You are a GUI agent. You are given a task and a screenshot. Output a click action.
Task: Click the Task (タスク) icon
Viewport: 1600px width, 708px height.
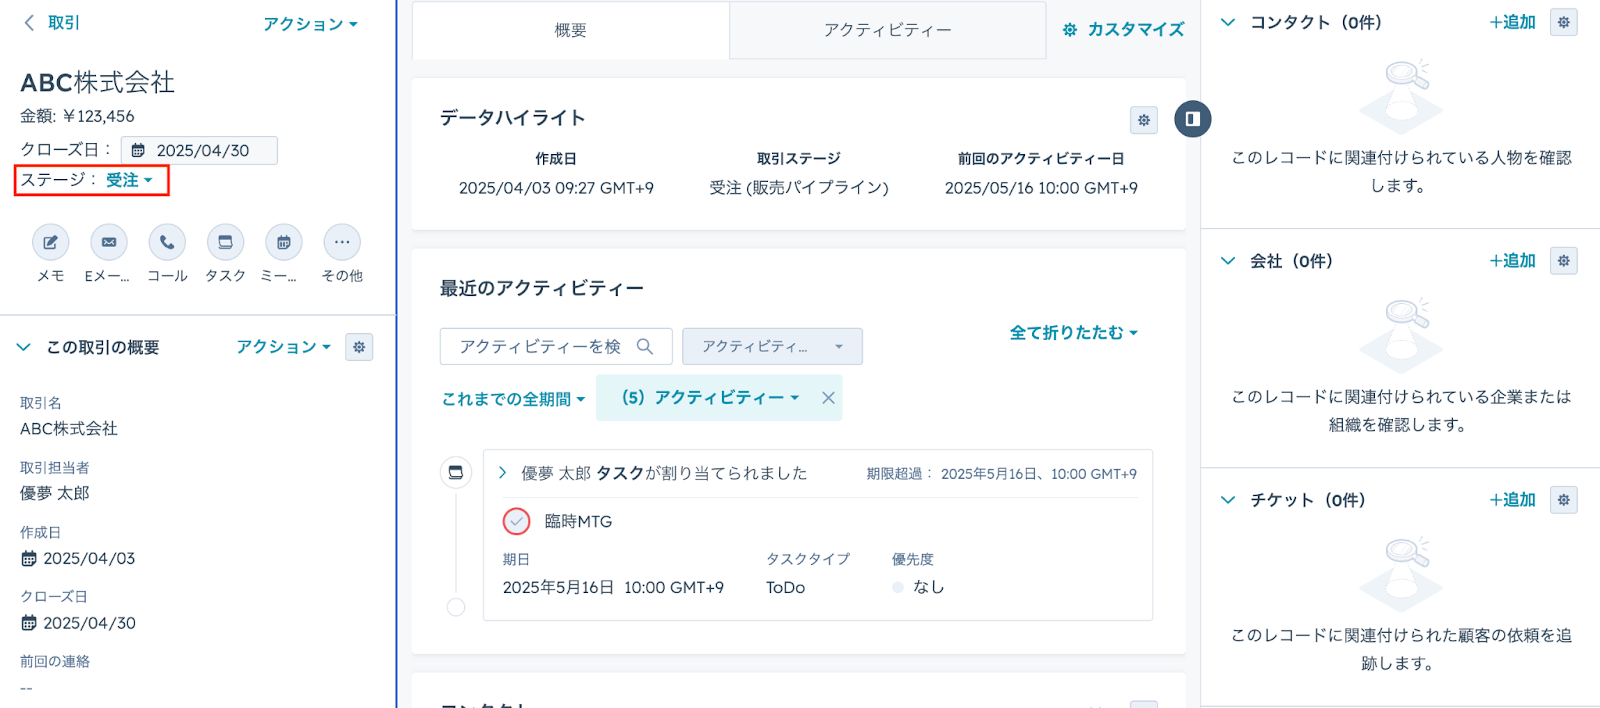click(225, 242)
